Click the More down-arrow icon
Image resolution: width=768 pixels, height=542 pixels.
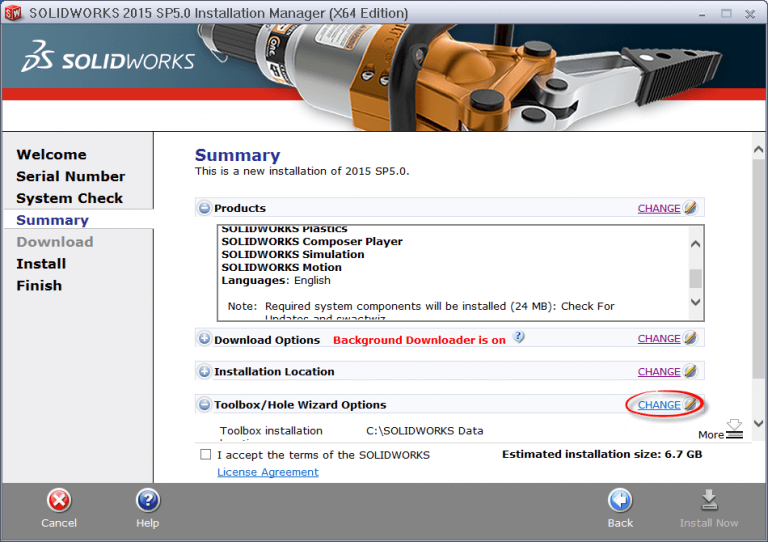[x=734, y=428]
